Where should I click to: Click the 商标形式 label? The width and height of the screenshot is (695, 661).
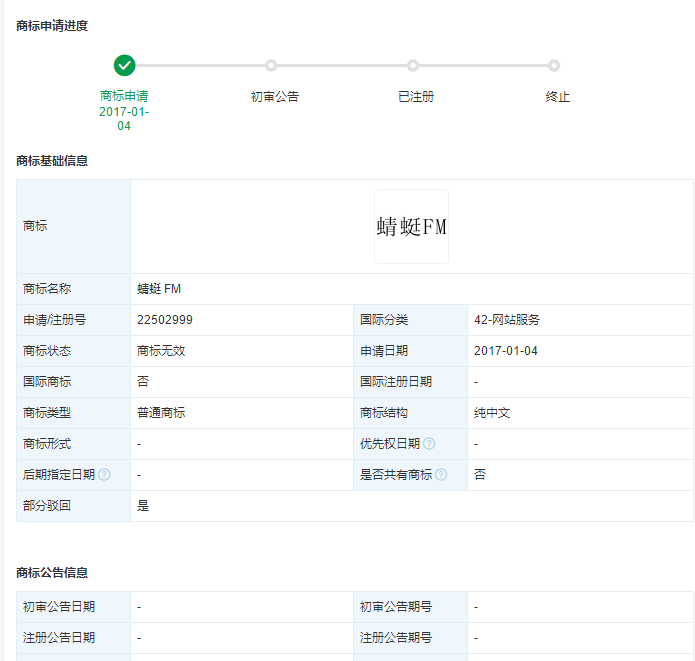pyautogui.click(x=47, y=444)
